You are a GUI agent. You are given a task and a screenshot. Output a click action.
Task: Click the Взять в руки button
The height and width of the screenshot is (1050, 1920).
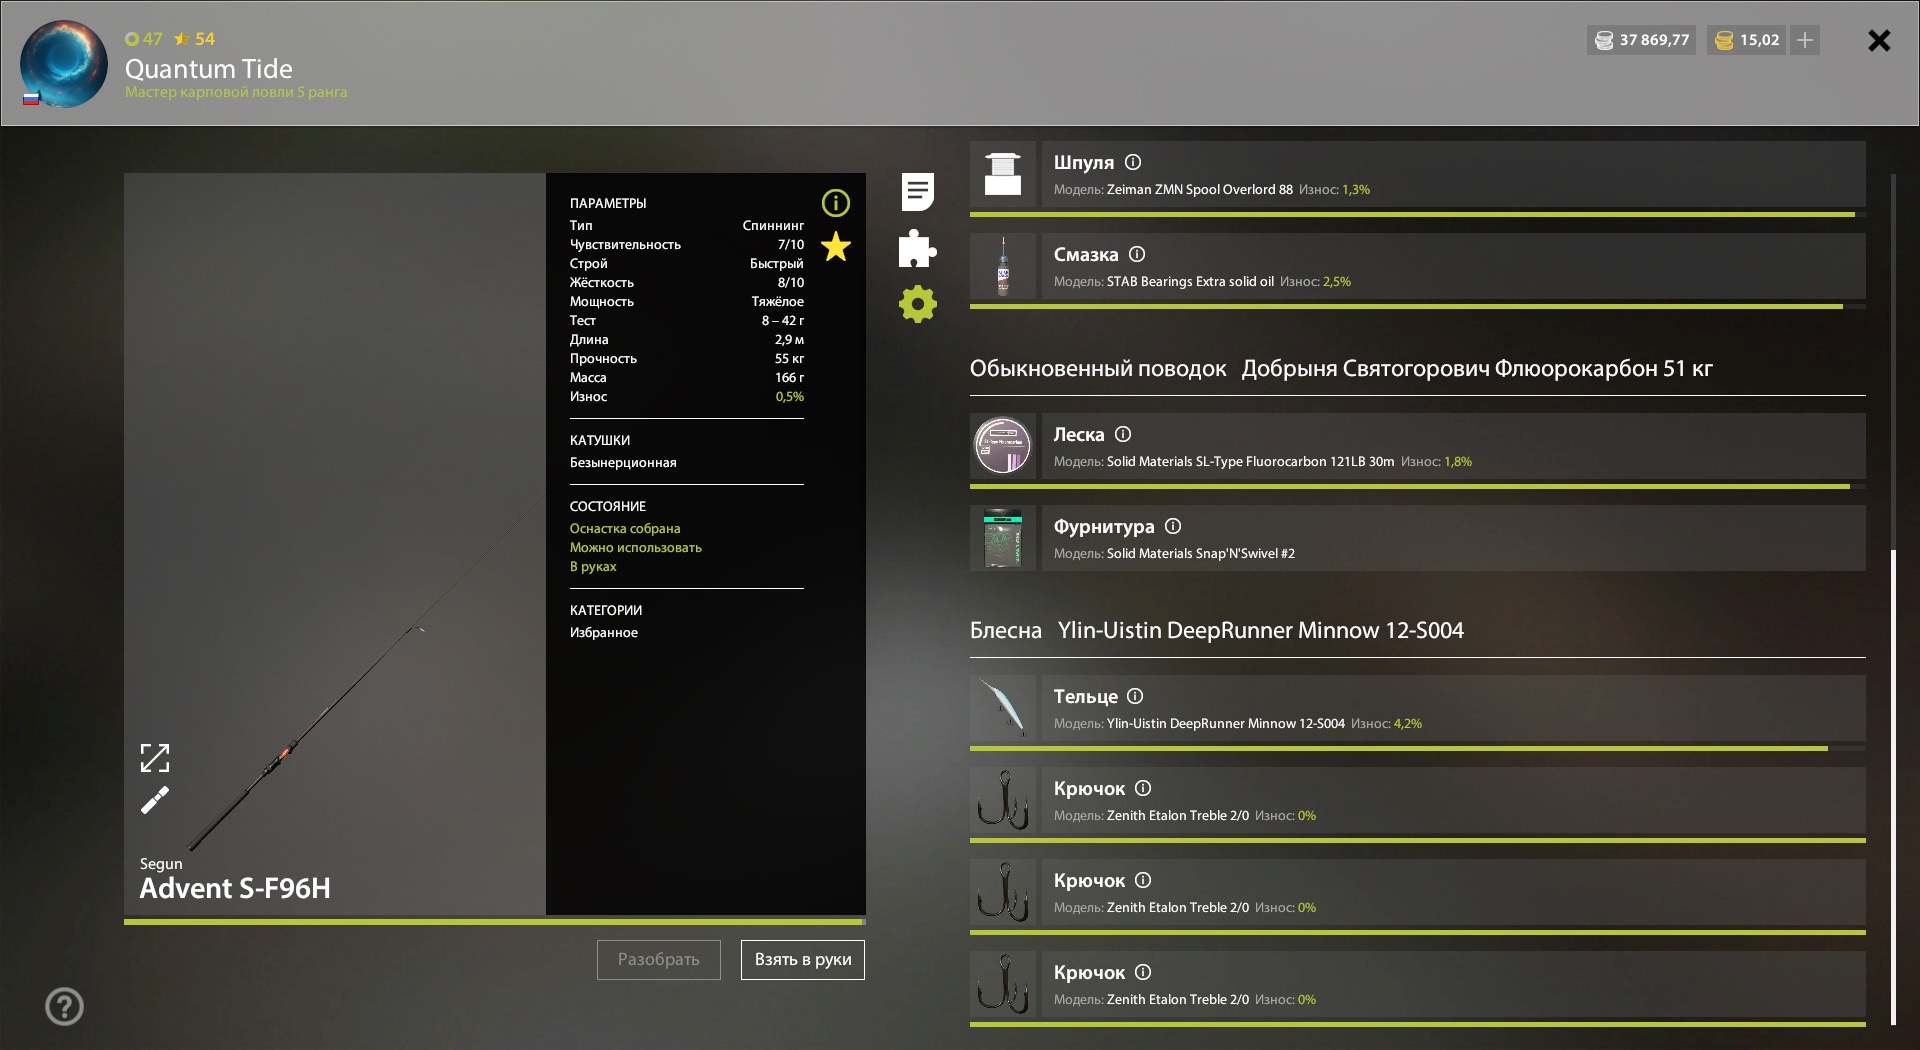pos(803,960)
